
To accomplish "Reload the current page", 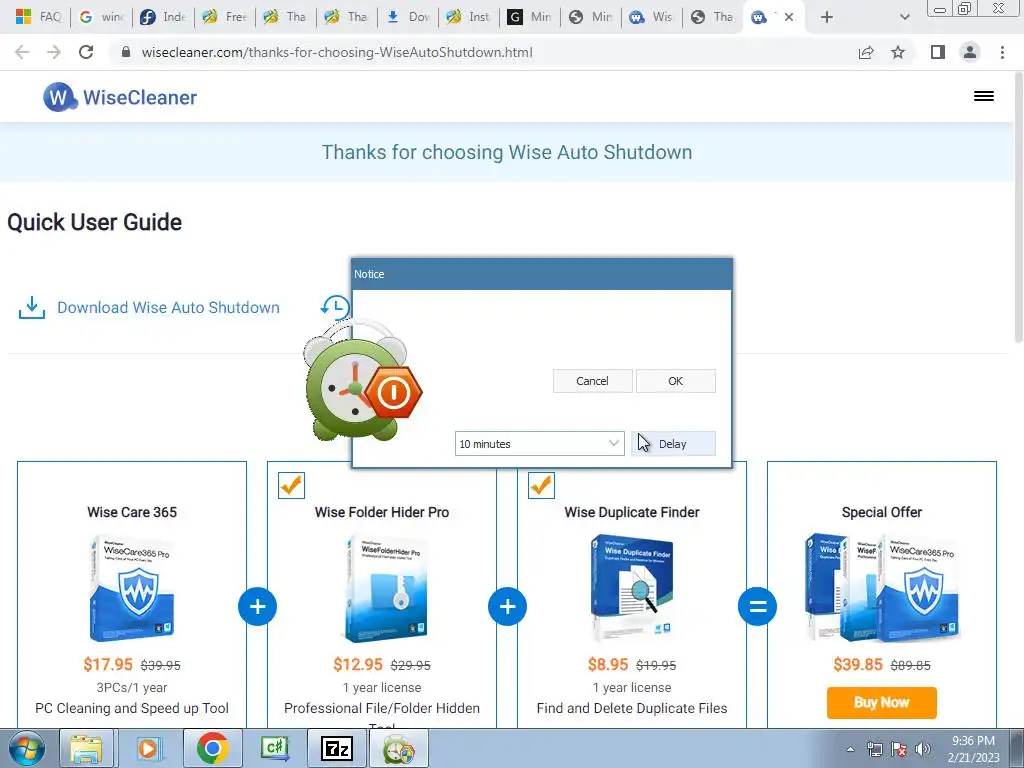I will (x=86, y=52).
